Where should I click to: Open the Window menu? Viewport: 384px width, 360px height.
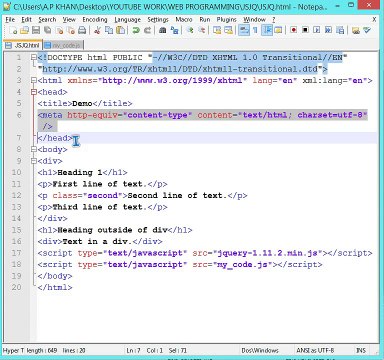[x=254, y=20]
